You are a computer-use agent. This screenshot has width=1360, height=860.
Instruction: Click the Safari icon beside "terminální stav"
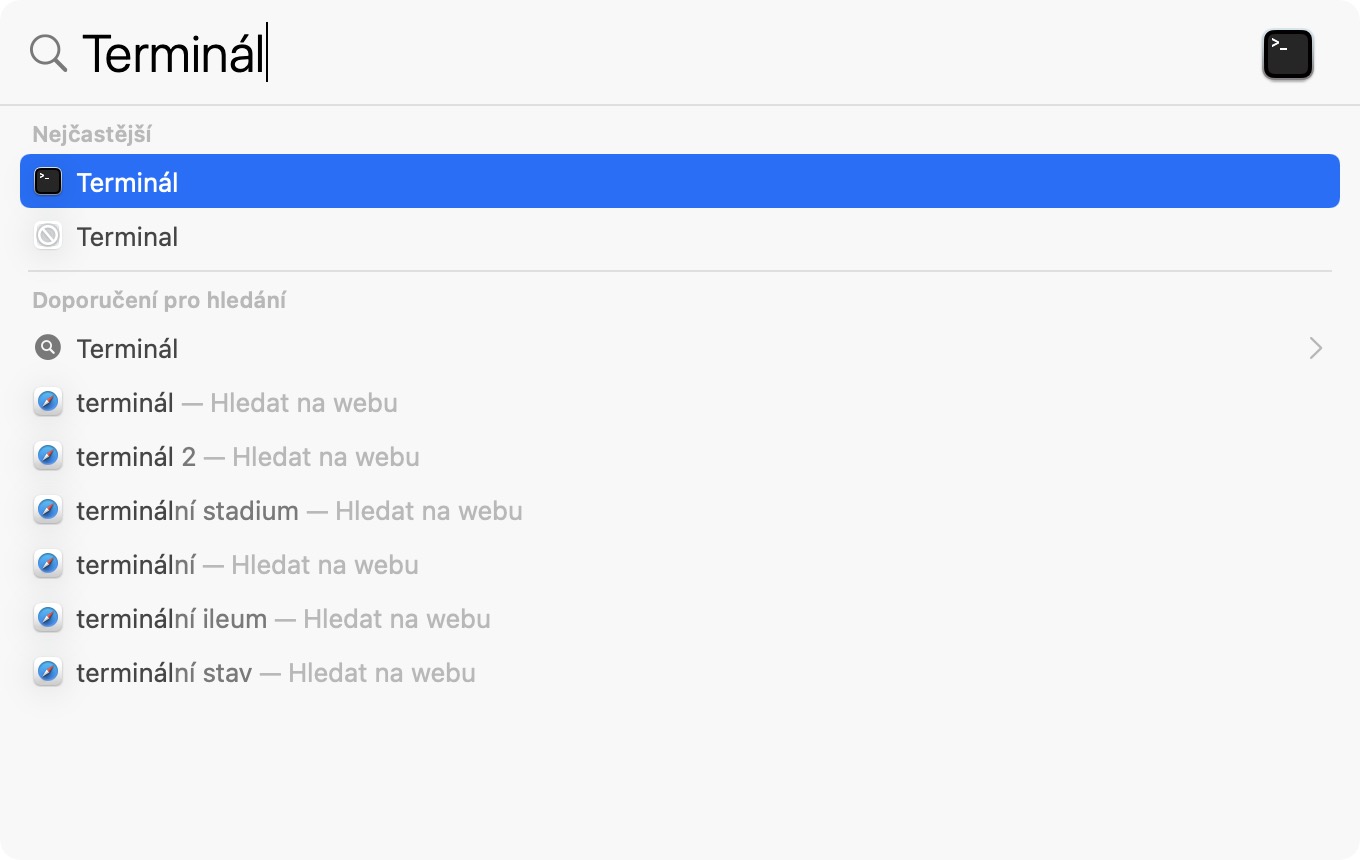(x=48, y=673)
